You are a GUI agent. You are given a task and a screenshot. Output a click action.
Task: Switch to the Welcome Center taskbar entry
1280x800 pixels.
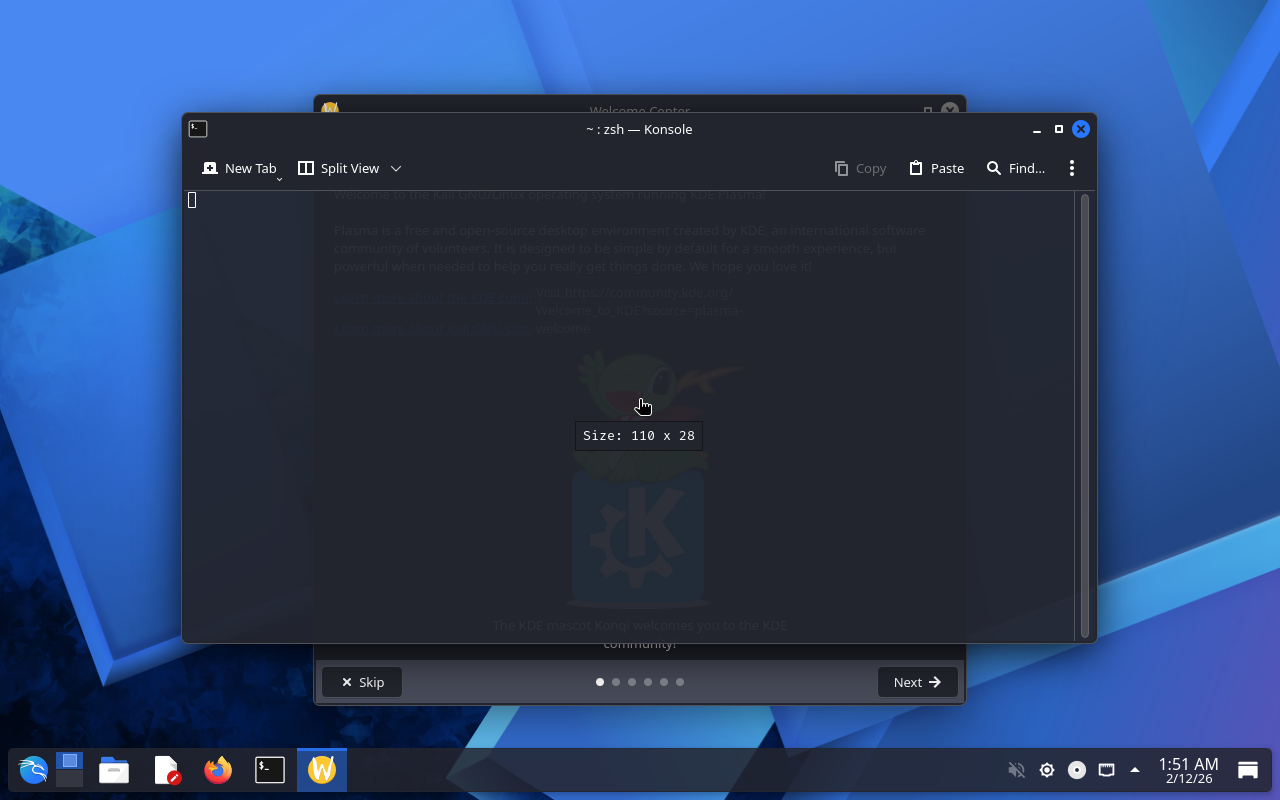point(322,770)
